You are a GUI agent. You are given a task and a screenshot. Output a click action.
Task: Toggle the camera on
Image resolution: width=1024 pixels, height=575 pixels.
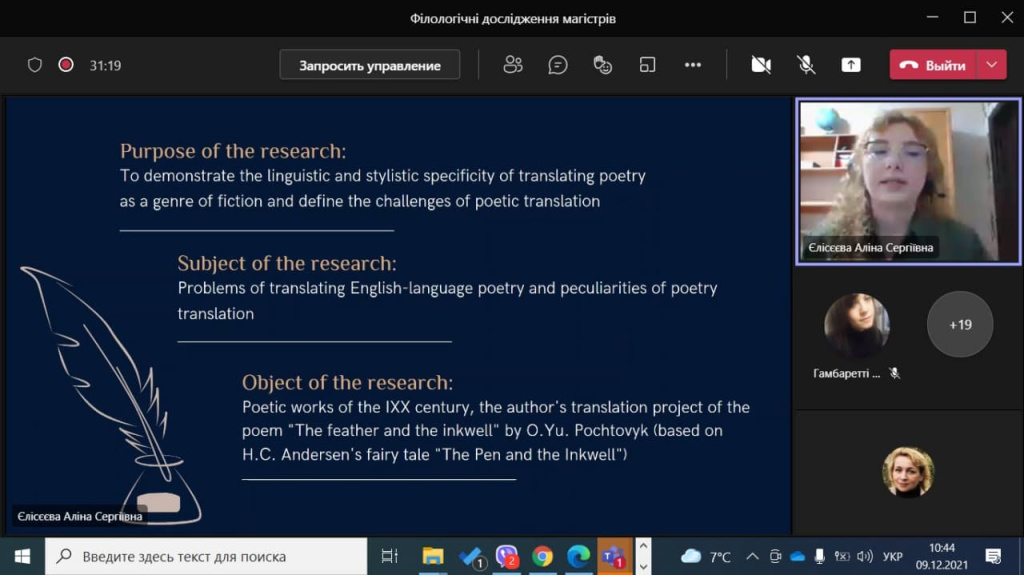click(x=761, y=65)
